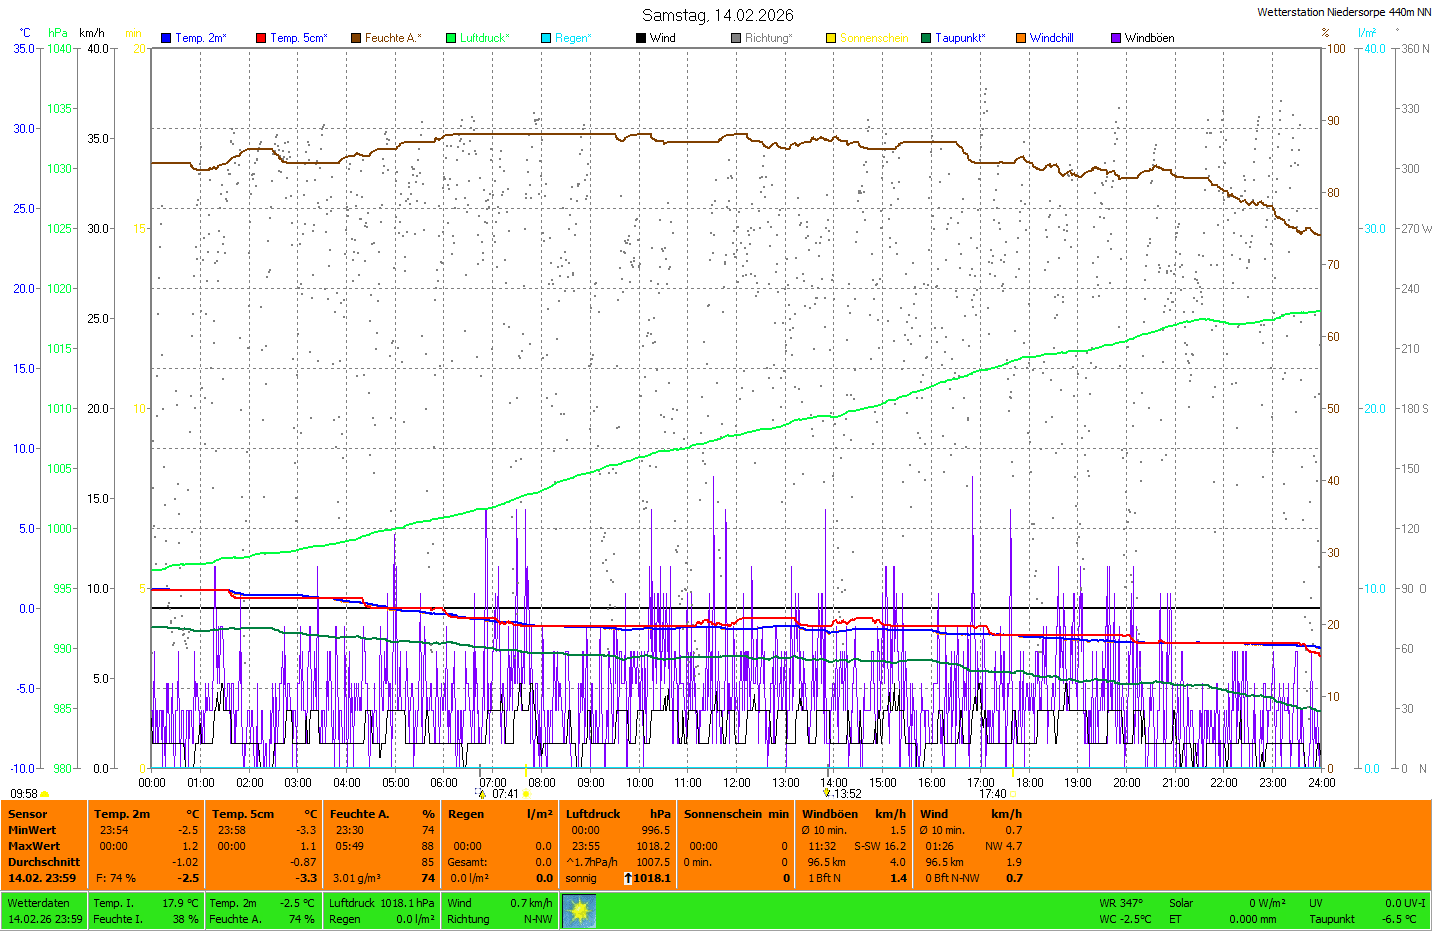
Task: Click the sunny weather icon in status bar
Action: pyautogui.click(x=579, y=911)
